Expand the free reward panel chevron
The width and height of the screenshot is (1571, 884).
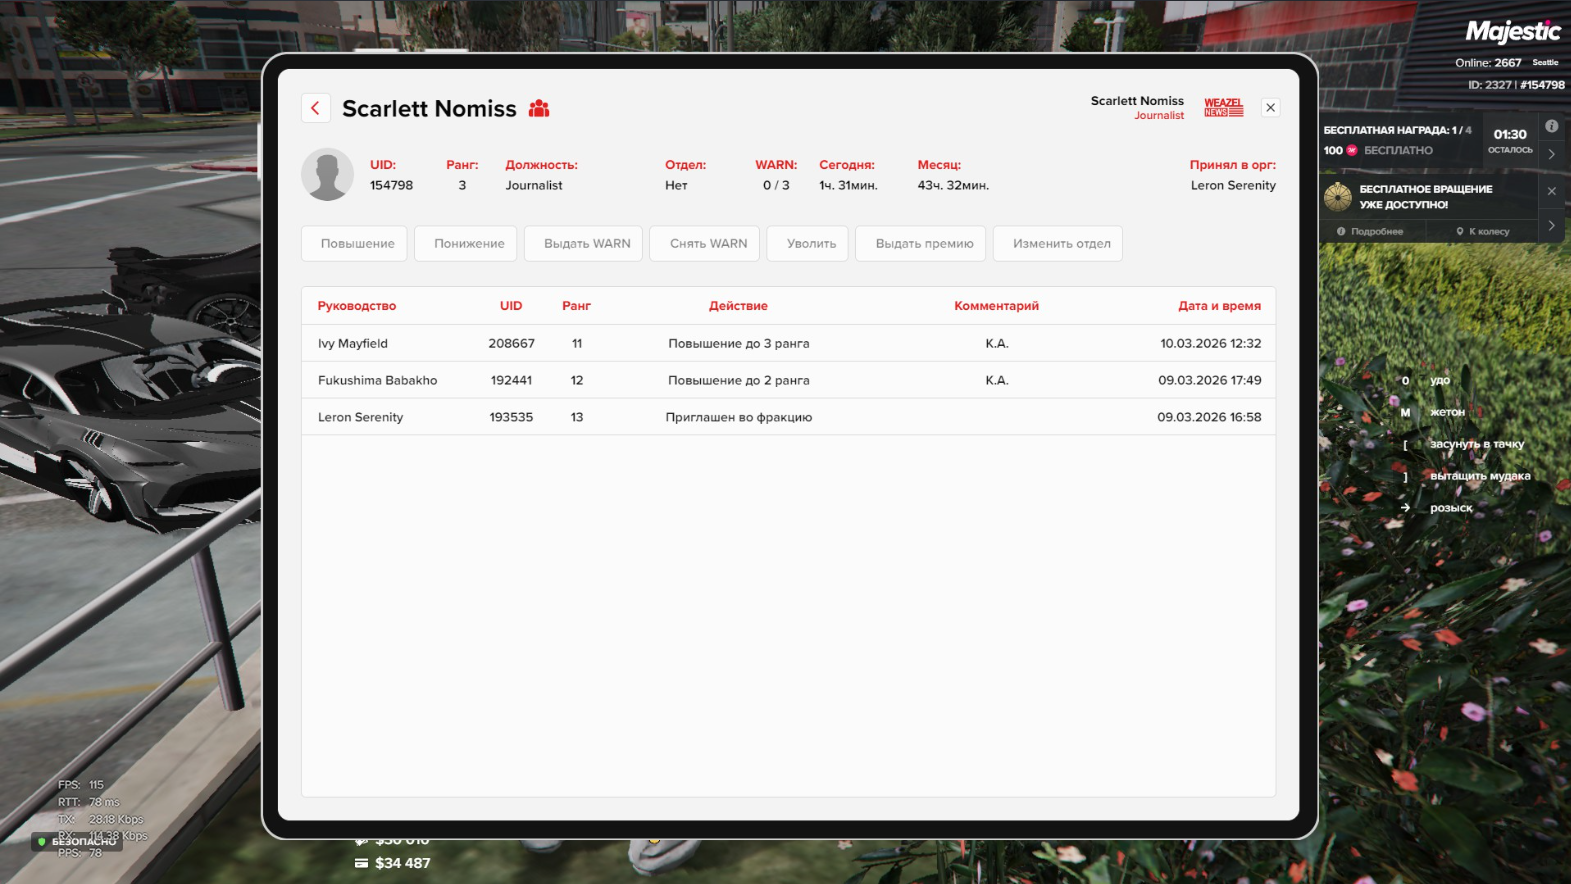point(1551,154)
